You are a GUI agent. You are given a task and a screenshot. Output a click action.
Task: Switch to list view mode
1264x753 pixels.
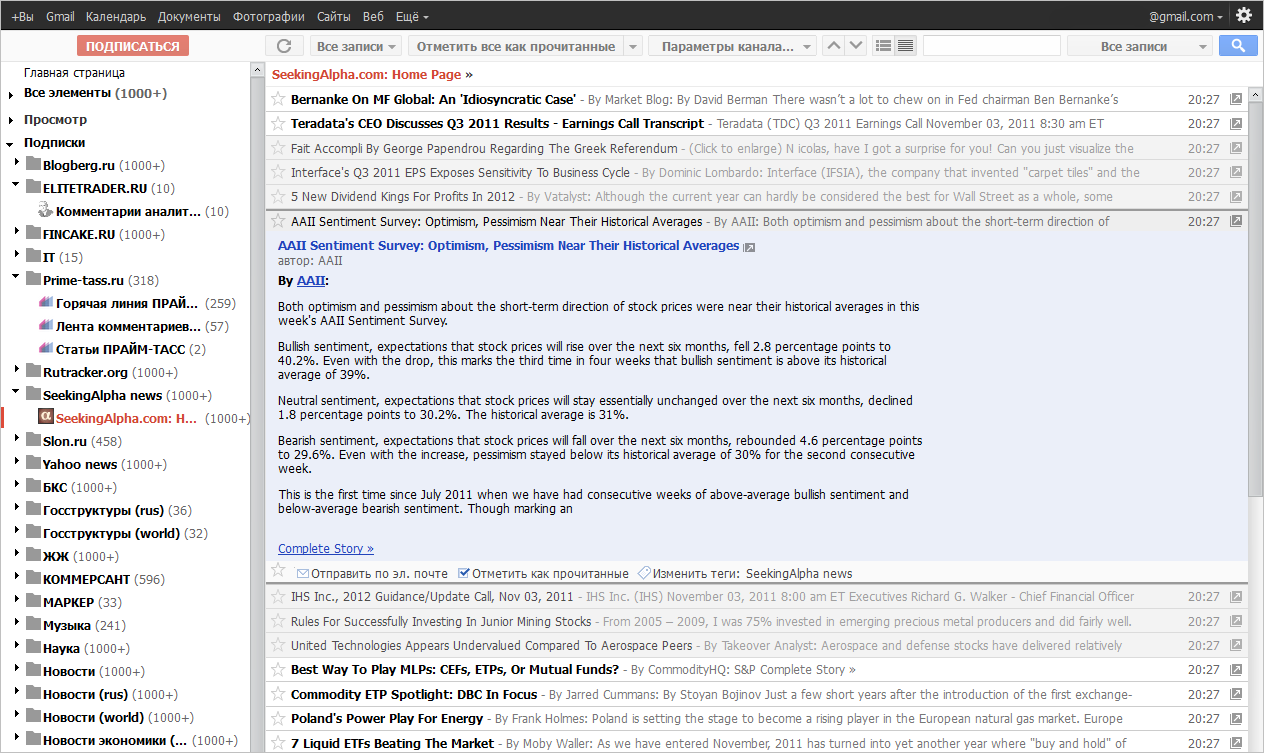pyautogui.click(x=884, y=45)
